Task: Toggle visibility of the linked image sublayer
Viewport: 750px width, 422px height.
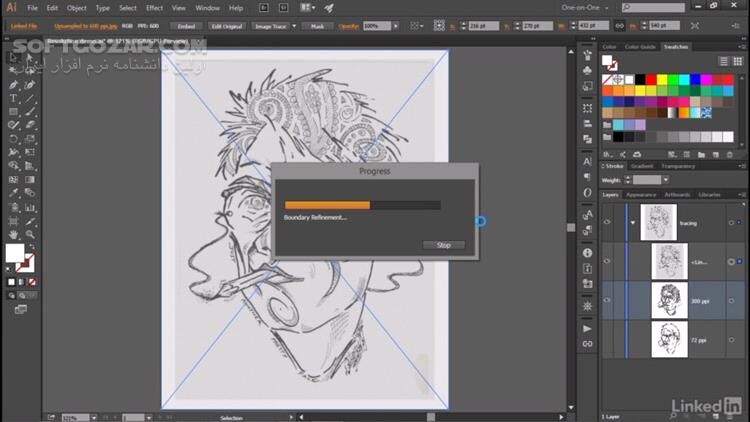Action: tap(607, 262)
